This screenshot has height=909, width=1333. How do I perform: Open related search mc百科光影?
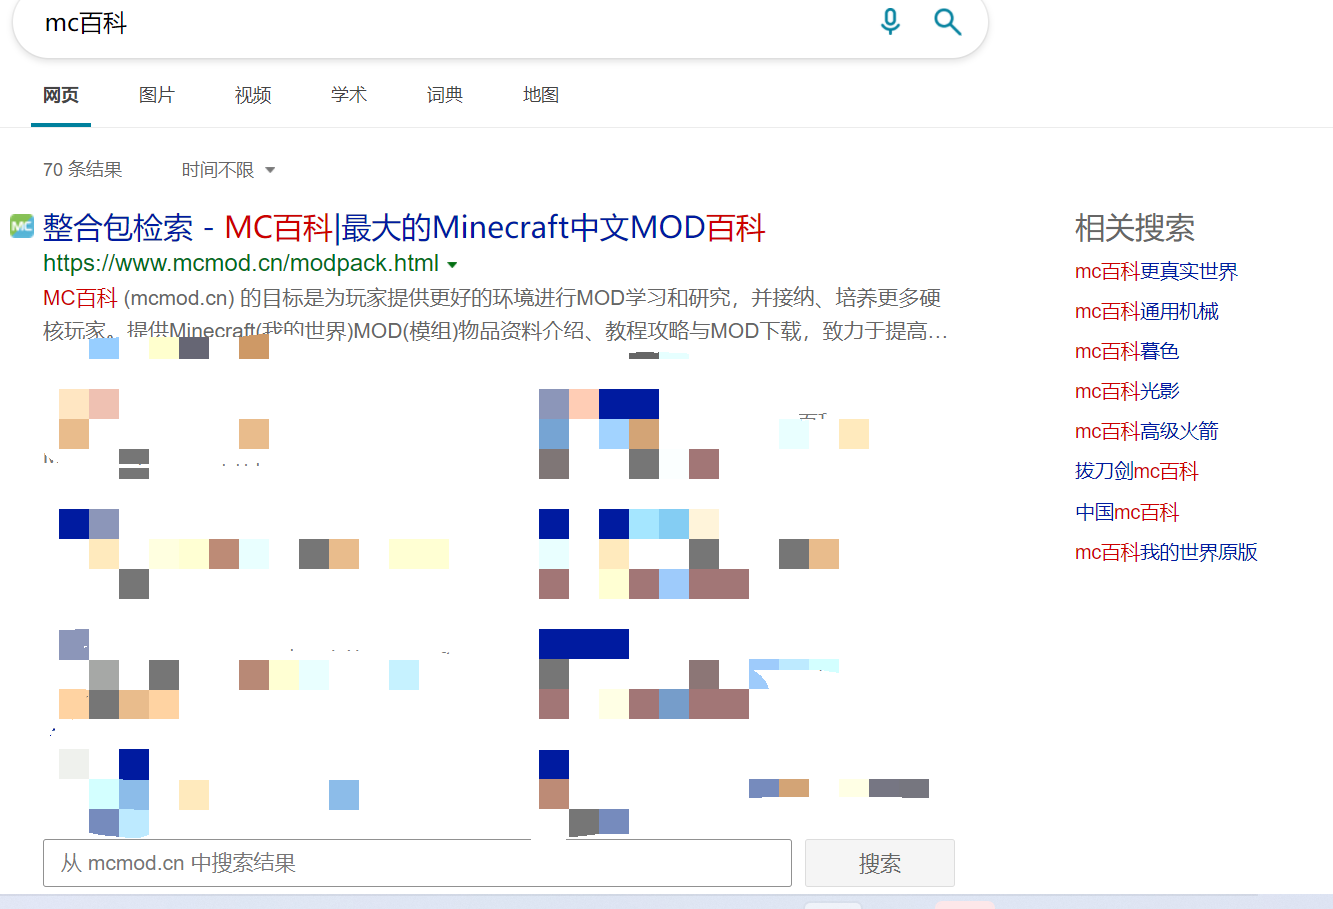point(1127,392)
